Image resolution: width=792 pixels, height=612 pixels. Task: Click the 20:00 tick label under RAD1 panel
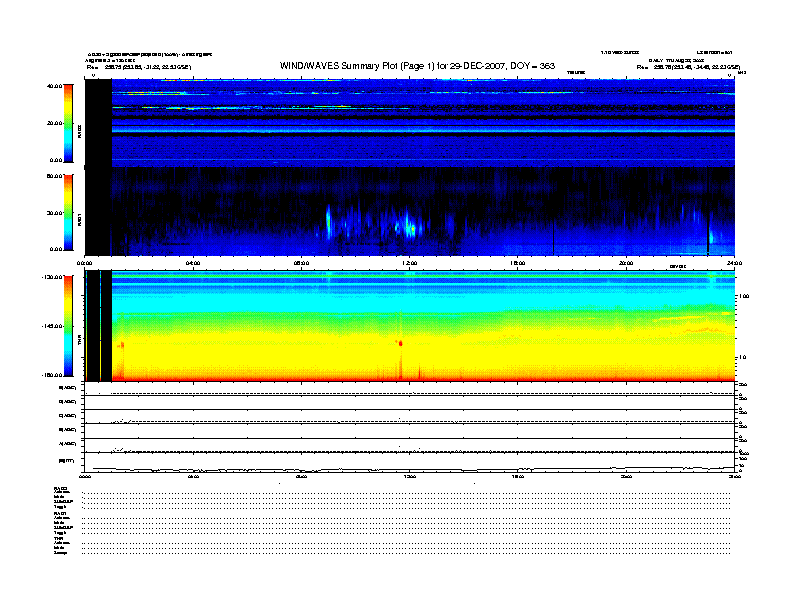point(626,263)
